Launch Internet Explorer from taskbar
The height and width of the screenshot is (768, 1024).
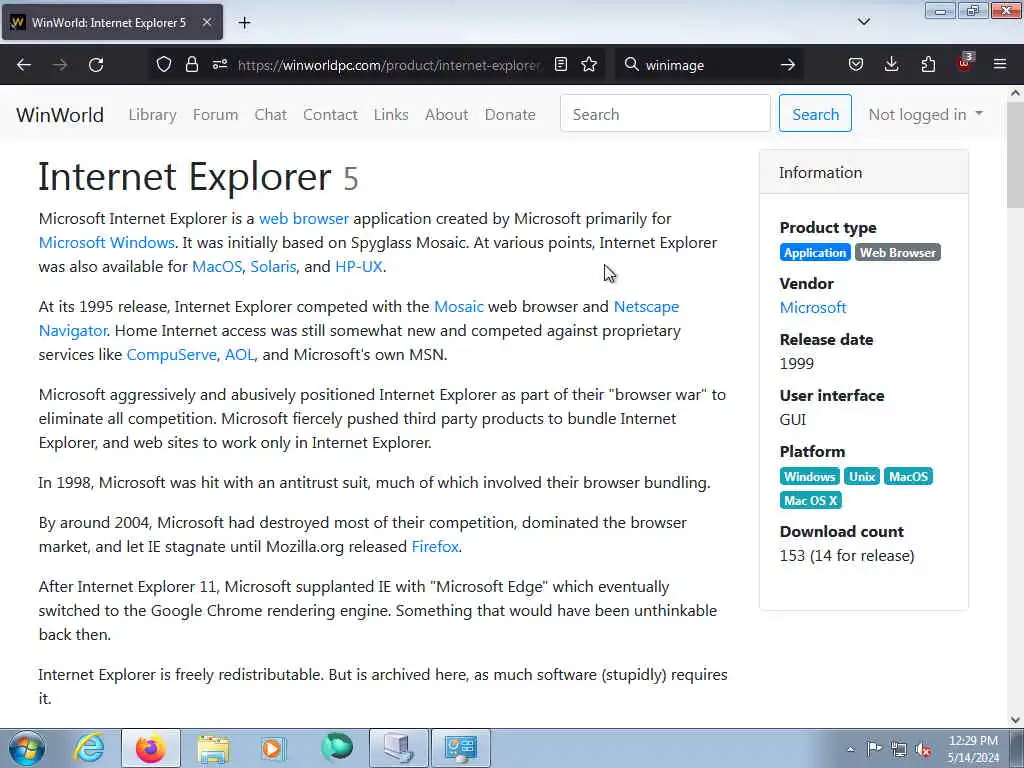click(89, 748)
